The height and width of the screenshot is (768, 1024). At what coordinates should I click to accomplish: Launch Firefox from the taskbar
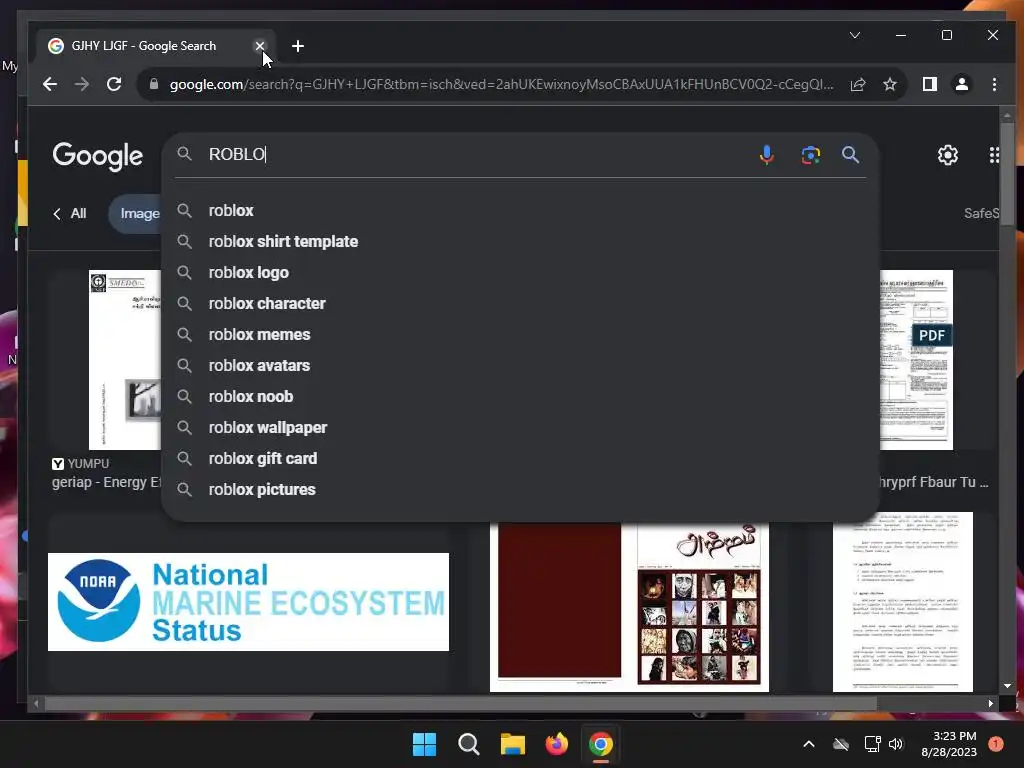(x=556, y=744)
